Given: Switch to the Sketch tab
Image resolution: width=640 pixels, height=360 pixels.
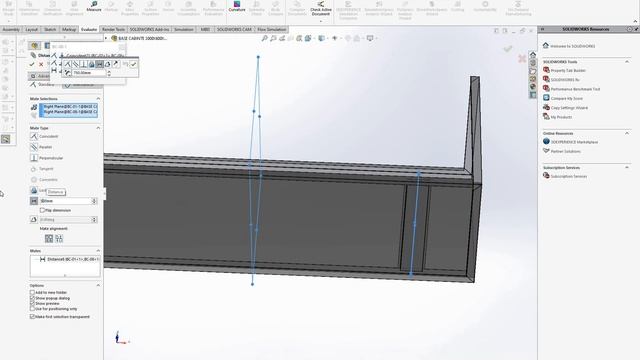Looking at the screenshot, I should click(x=50, y=29).
